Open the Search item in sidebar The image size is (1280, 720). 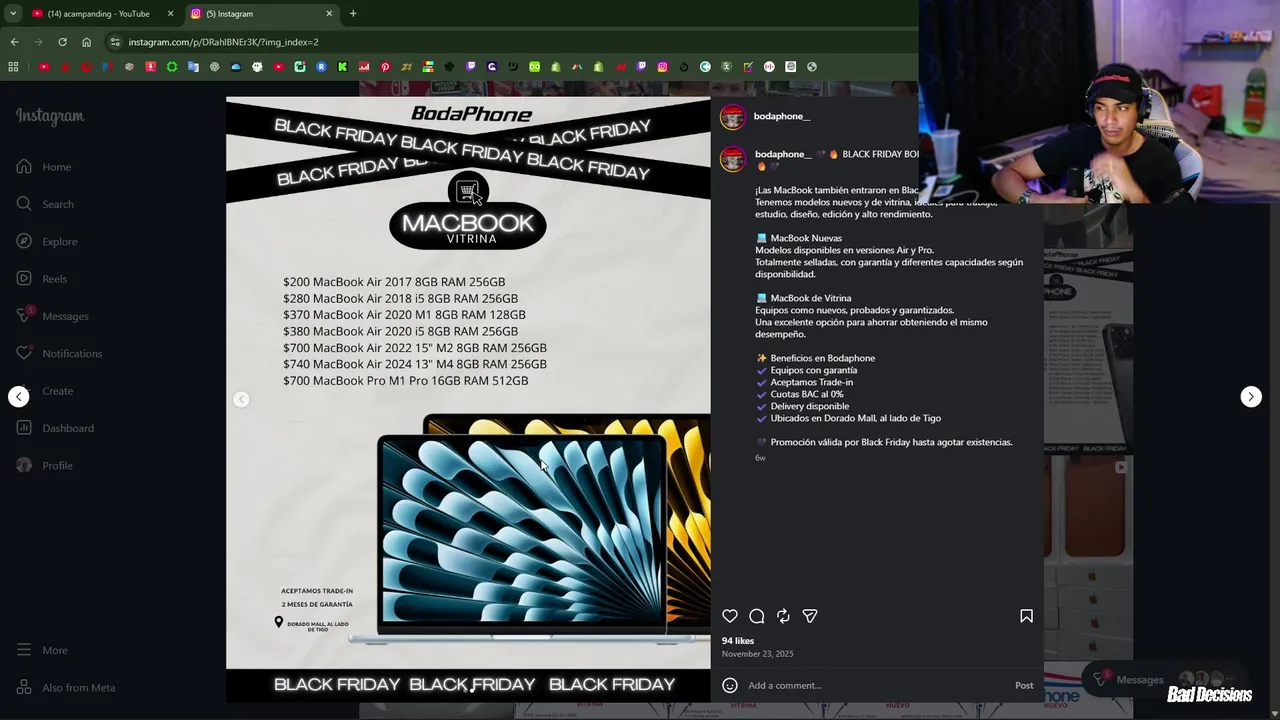pyautogui.click(x=45, y=204)
